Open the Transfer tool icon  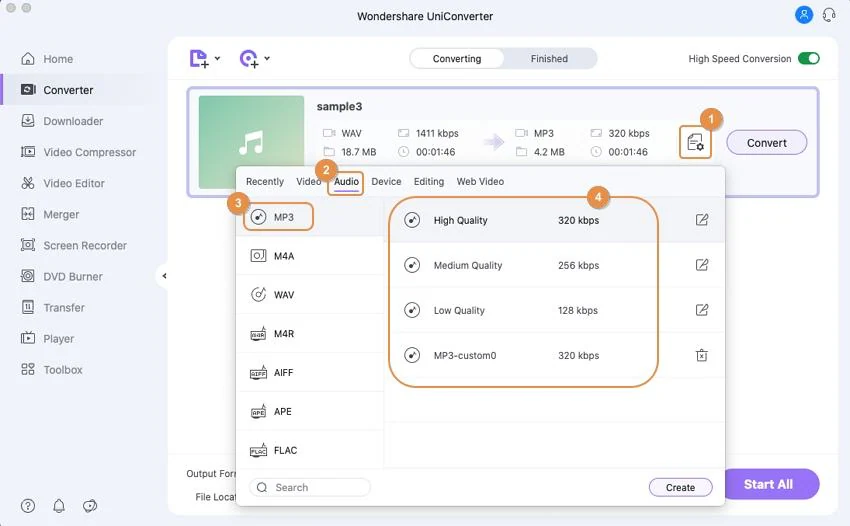pyautogui.click(x=28, y=307)
